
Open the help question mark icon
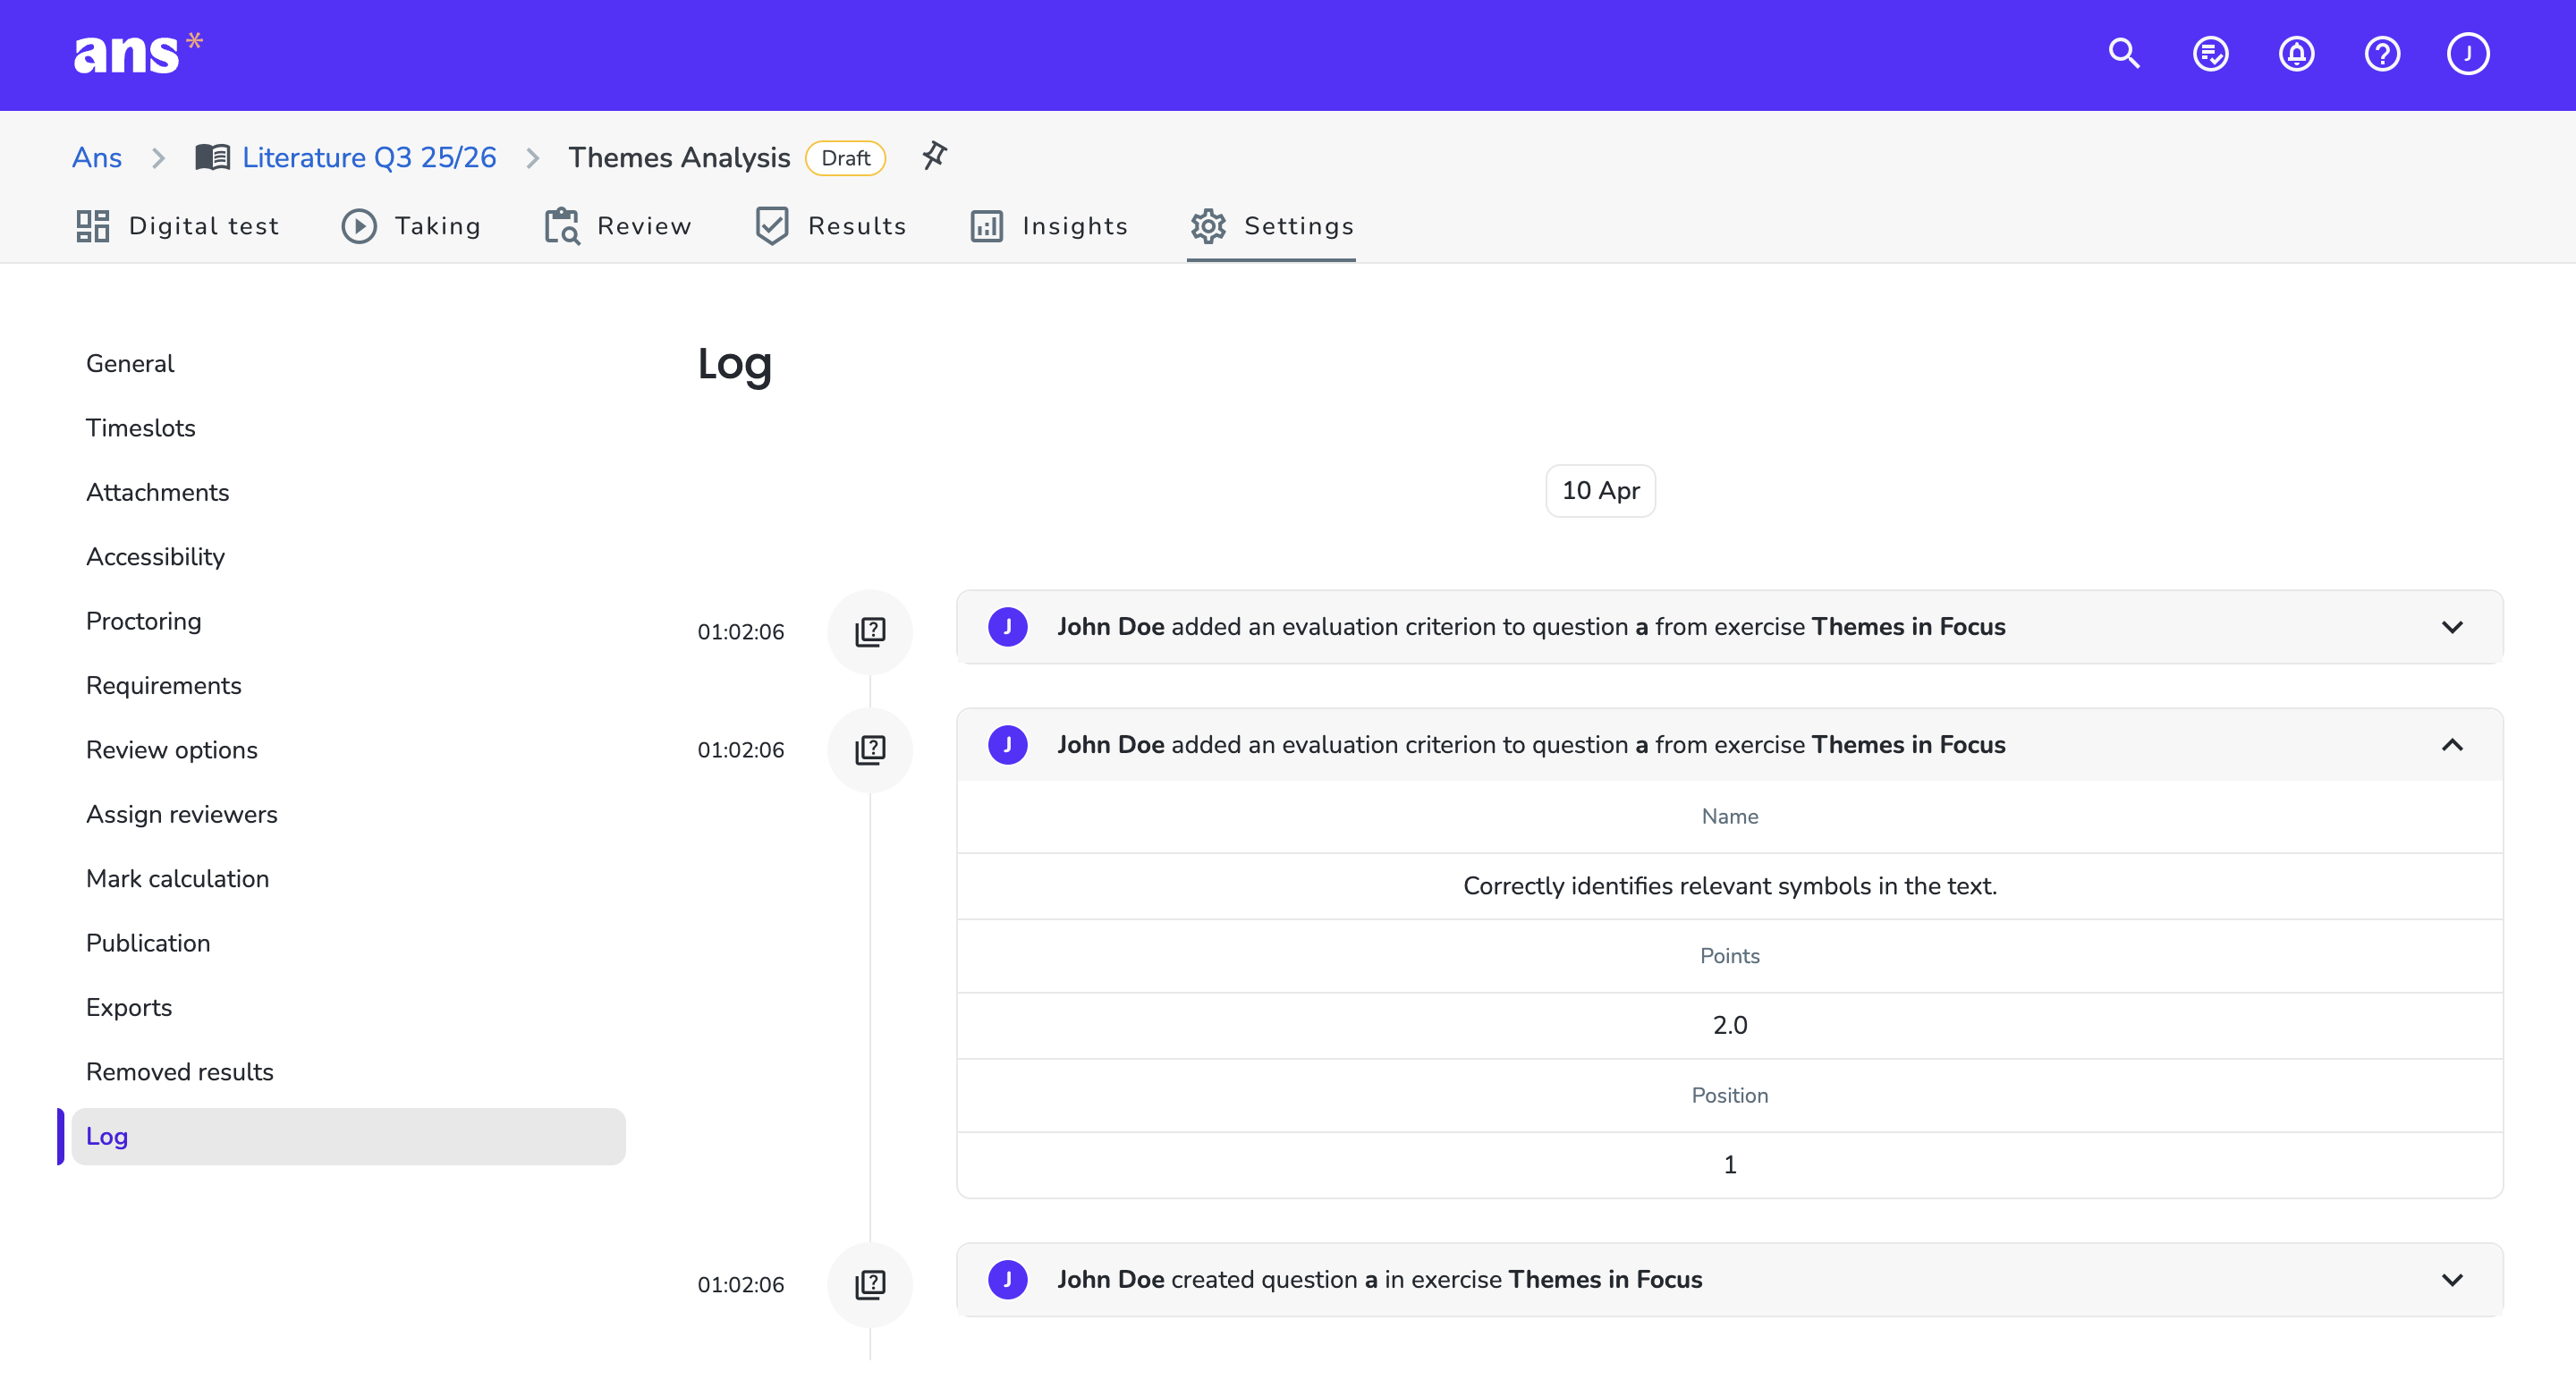(2382, 54)
